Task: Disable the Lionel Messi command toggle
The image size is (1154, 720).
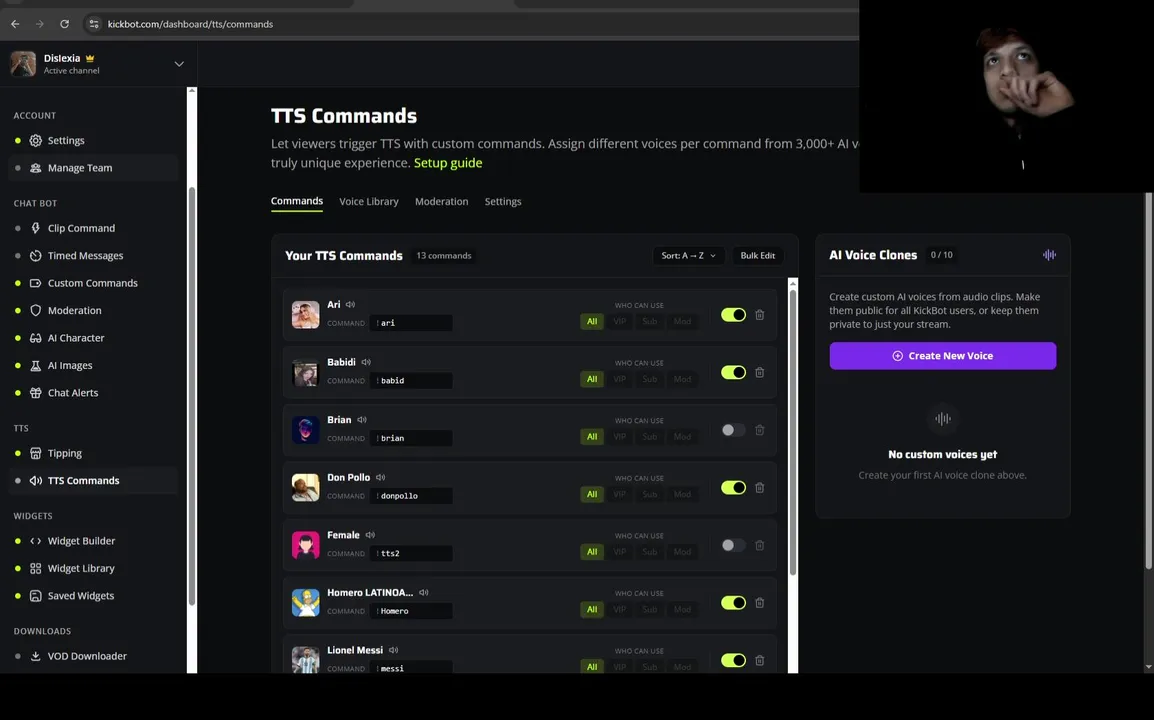Action: pyautogui.click(x=733, y=660)
